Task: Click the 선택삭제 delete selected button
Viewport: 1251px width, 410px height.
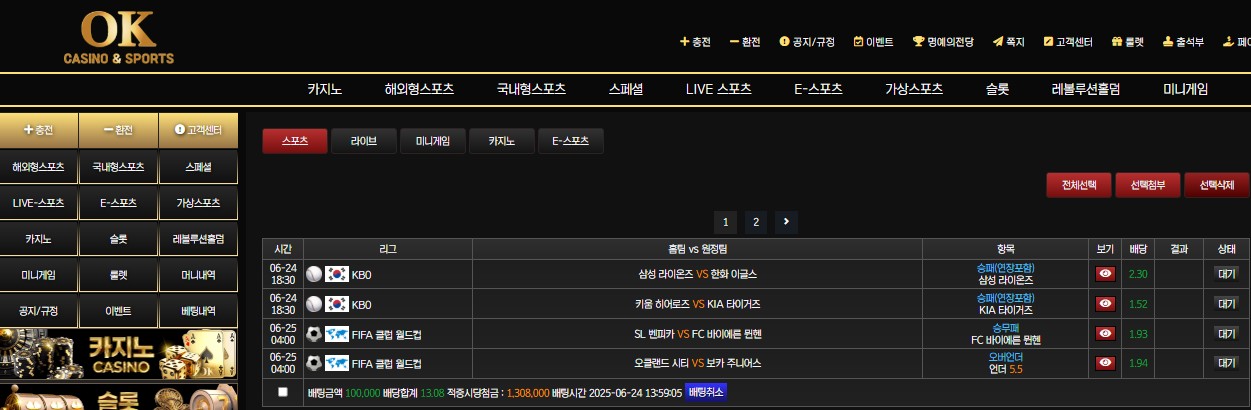Action: pos(1216,185)
